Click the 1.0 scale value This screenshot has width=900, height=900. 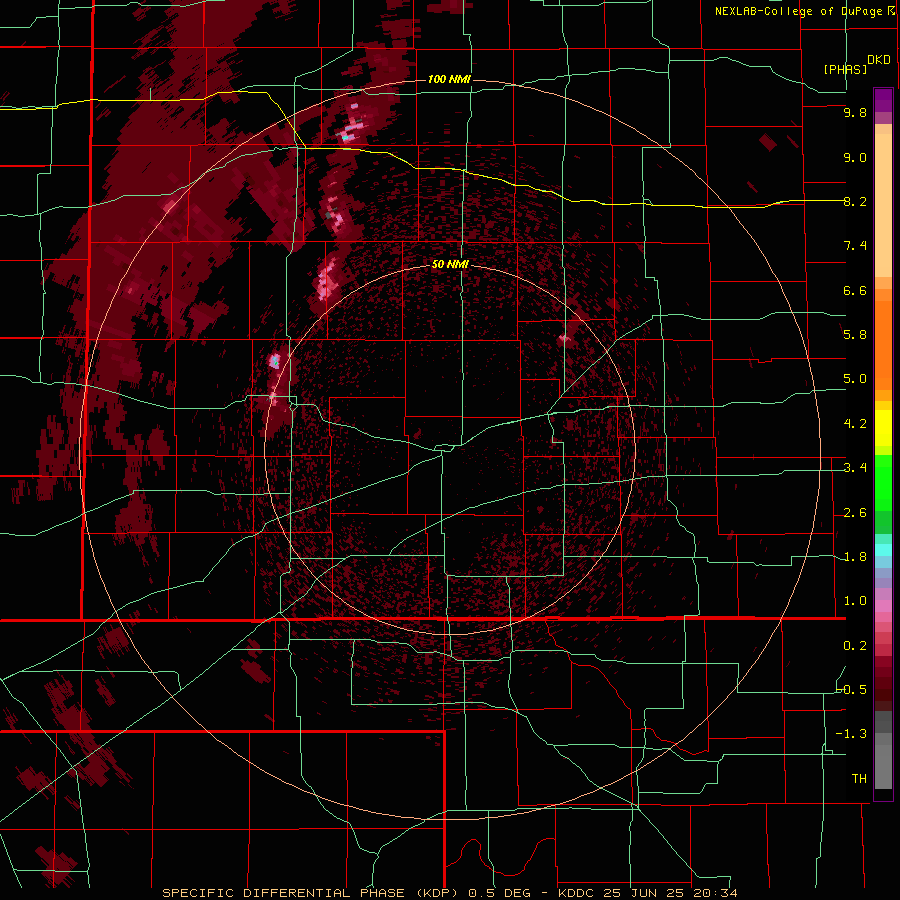pos(855,601)
